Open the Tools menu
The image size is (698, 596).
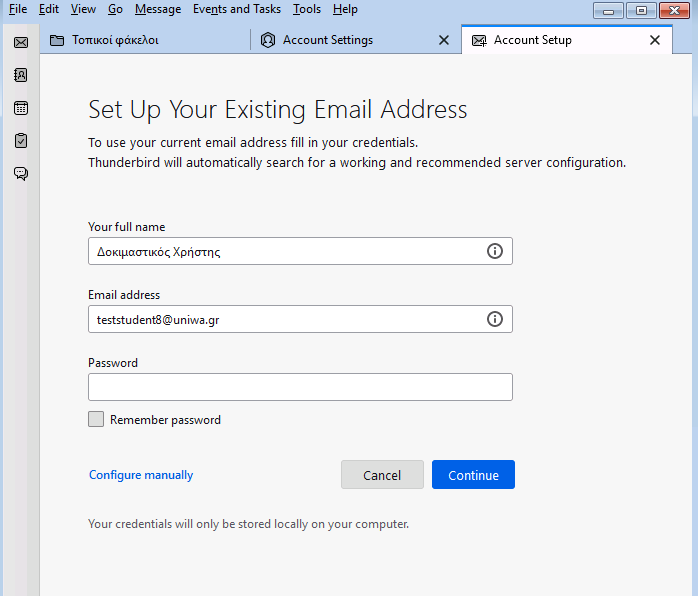[307, 9]
